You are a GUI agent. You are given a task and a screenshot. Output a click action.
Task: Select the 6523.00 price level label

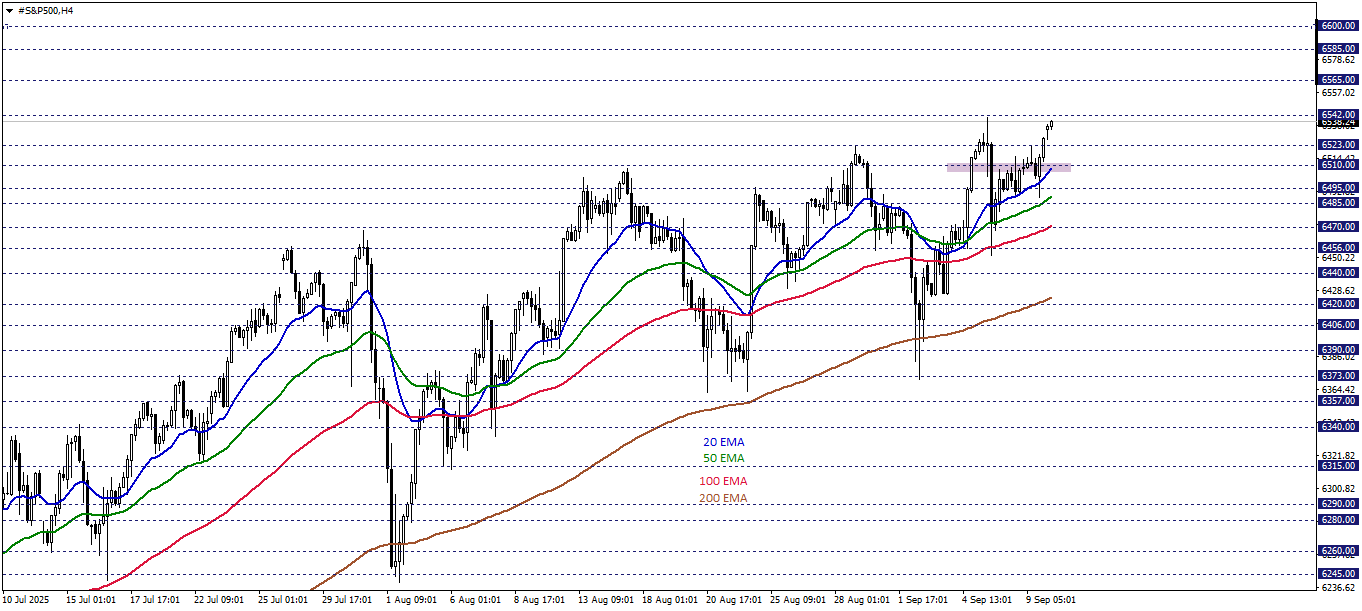click(x=1338, y=145)
